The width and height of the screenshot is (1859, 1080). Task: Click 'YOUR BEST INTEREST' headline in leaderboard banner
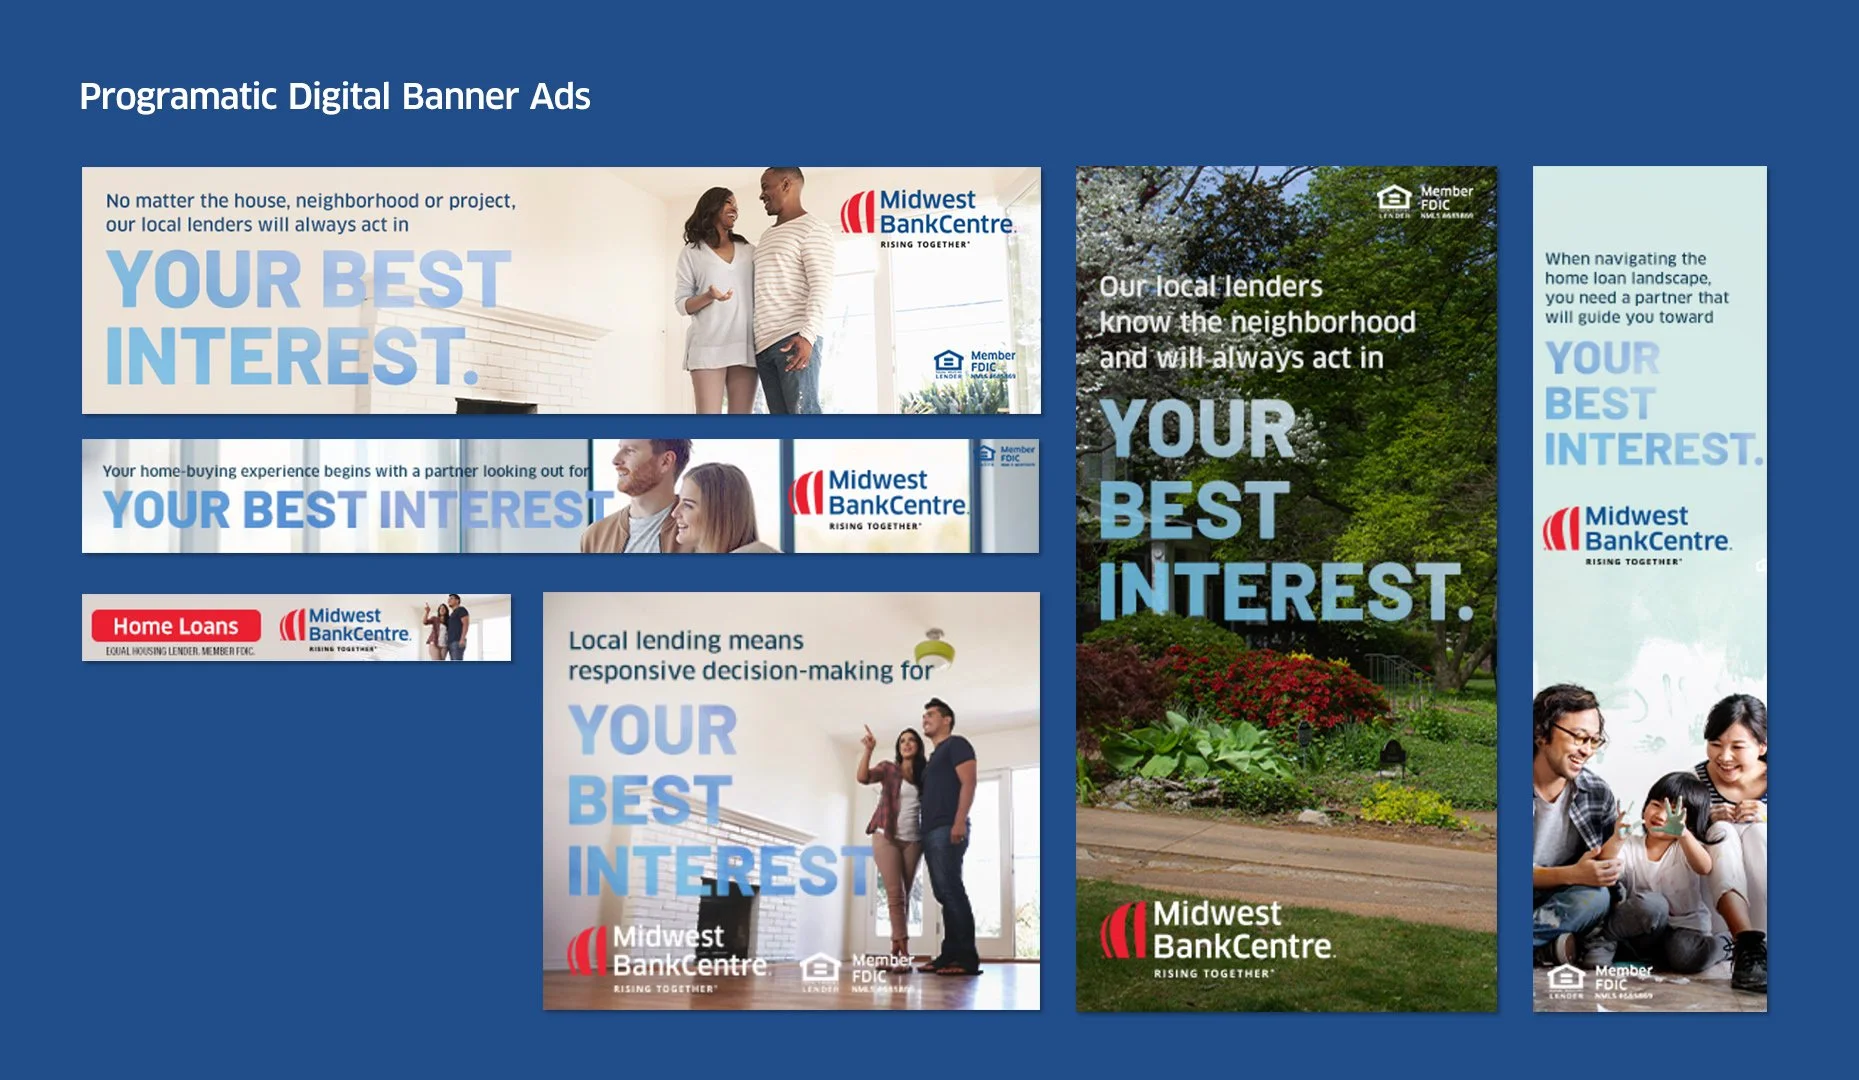pyautogui.click(x=358, y=510)
